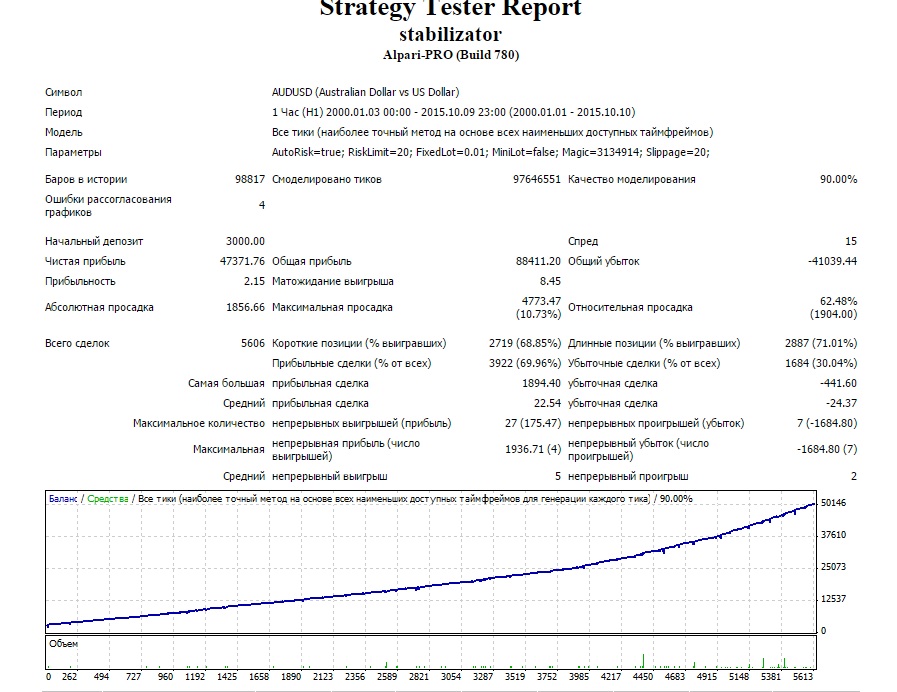Click the "Strategy Tester Report" heading
The image size is (897, 692).
tap(450, 9)
